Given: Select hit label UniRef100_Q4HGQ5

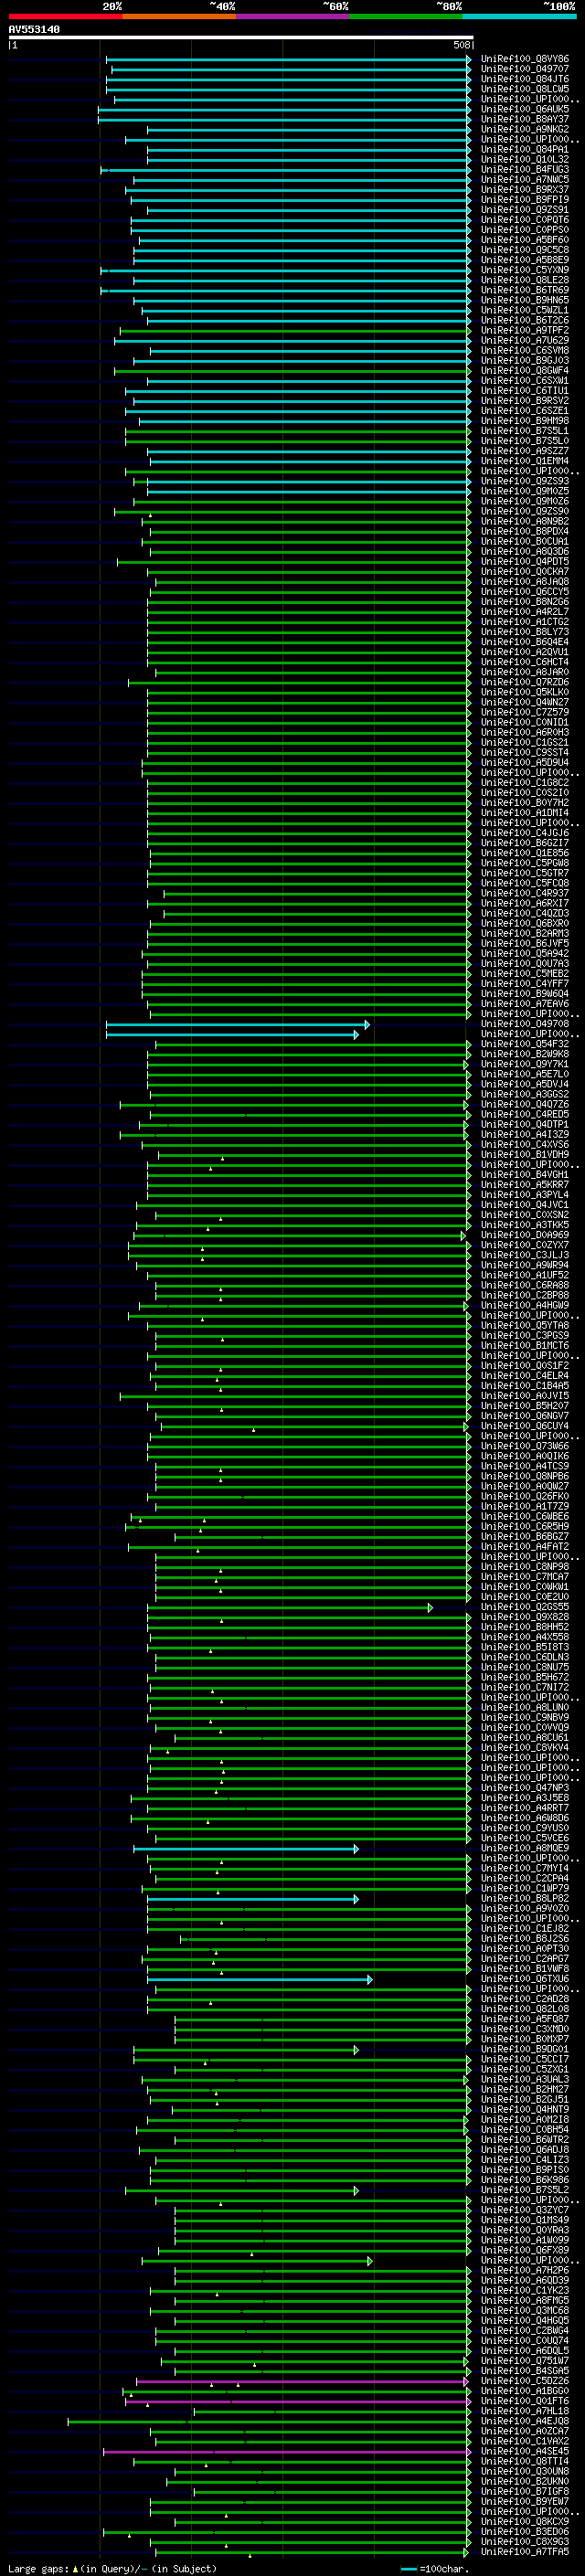Looking at the screenshot, I should click(x=525, y=2320).
